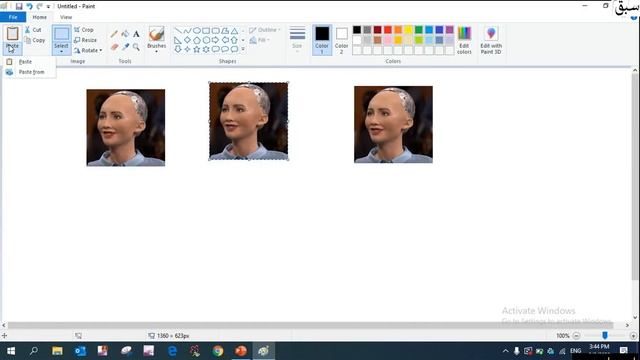Select the Eraser tool
Viewport: 640px width, 360px height.
tap(114, 47)
